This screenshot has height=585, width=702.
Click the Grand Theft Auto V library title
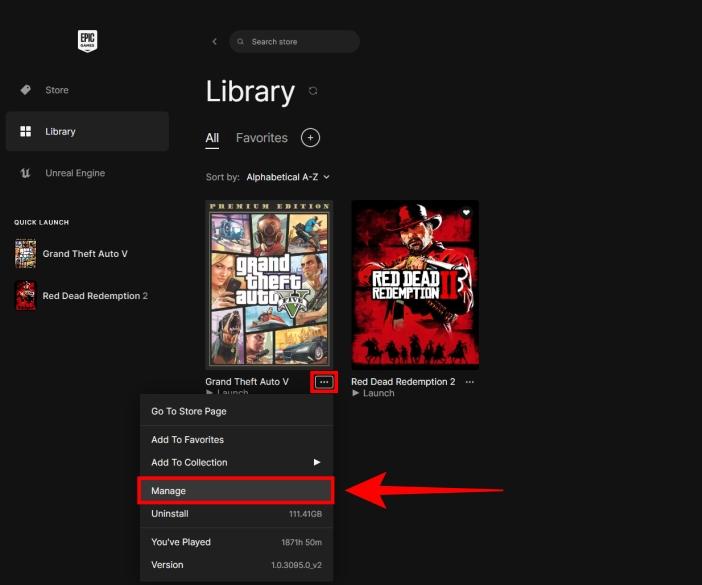247,382
